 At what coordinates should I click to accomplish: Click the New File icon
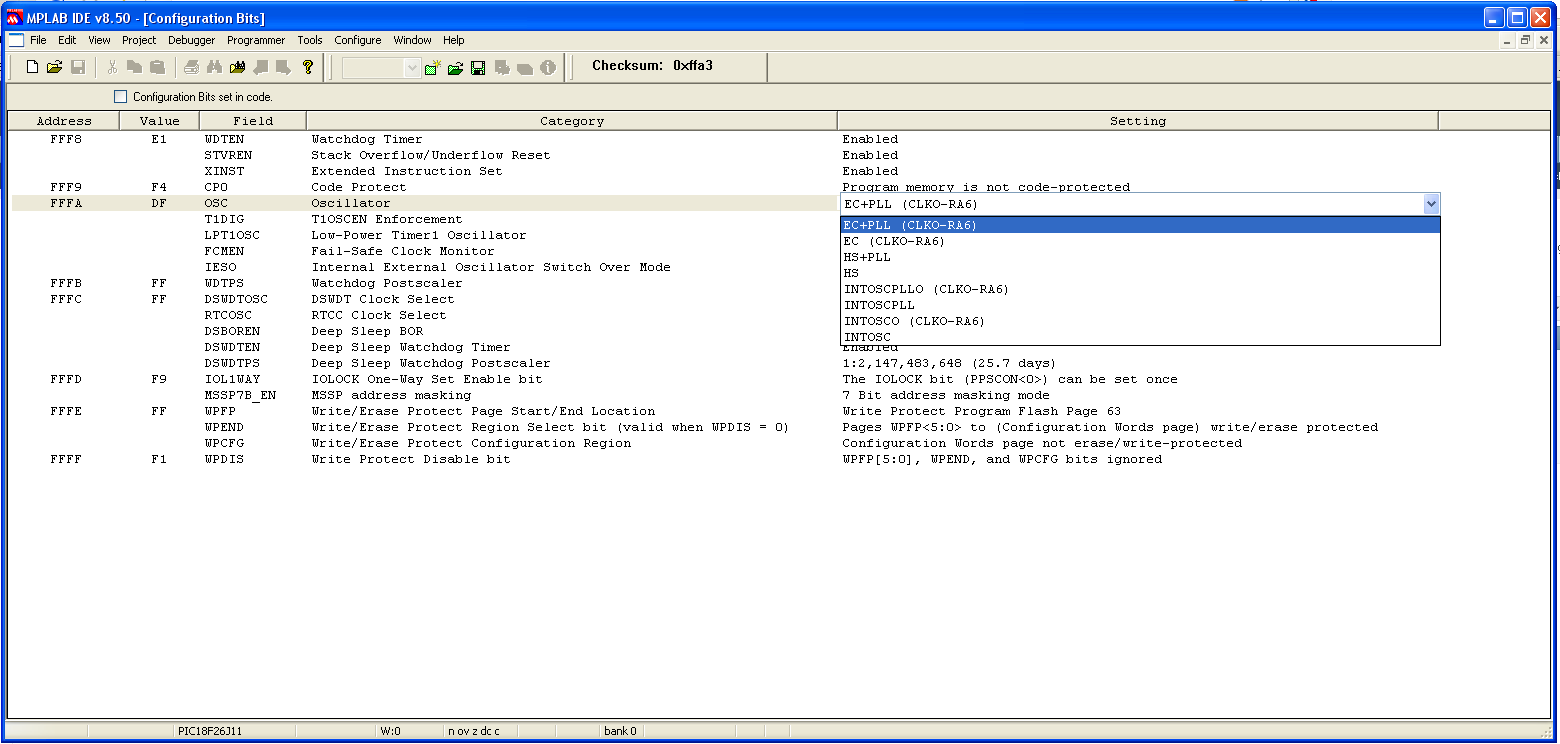[x=32, y=67]
